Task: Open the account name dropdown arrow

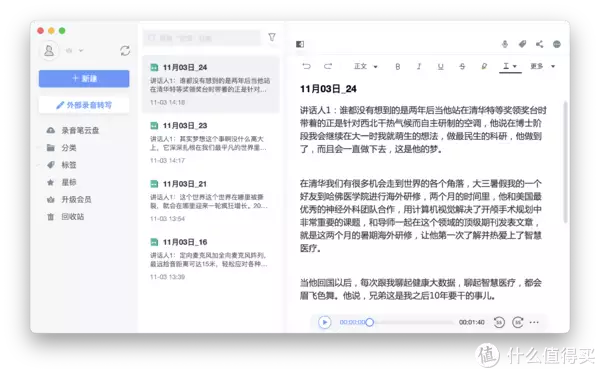Action: tap(81, 50)
